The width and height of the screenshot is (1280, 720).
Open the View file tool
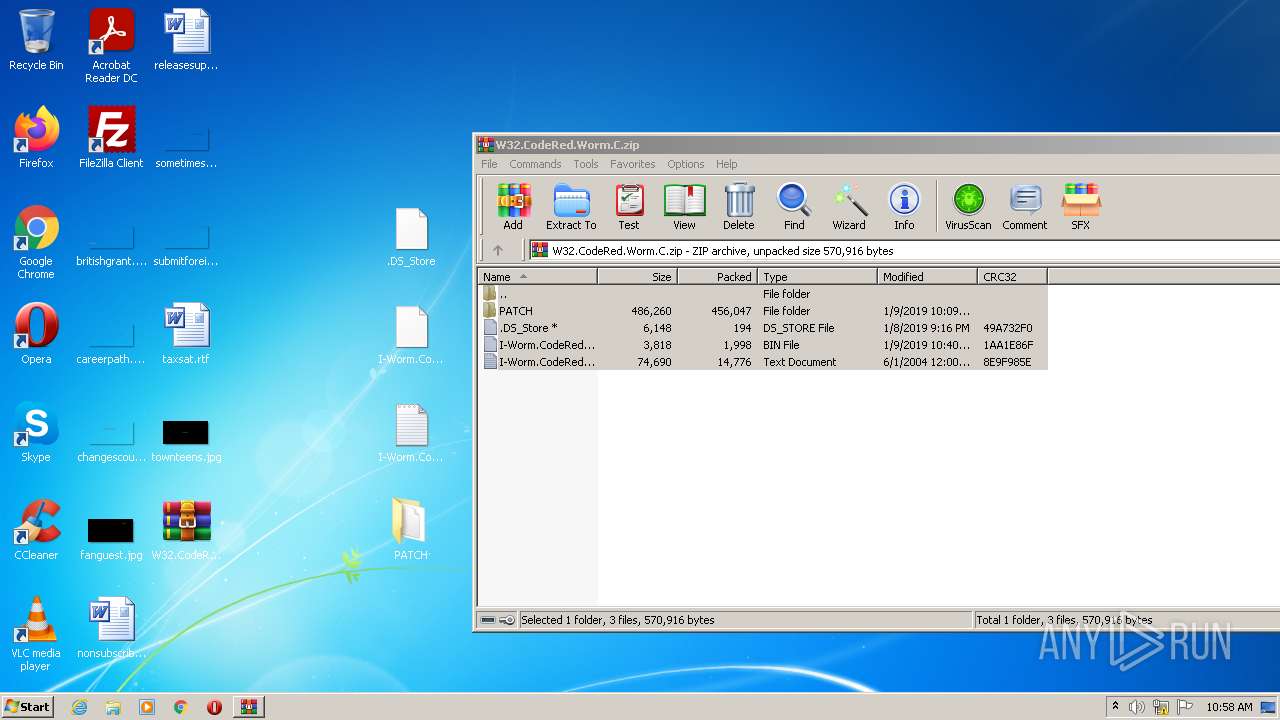coord(684,207)
